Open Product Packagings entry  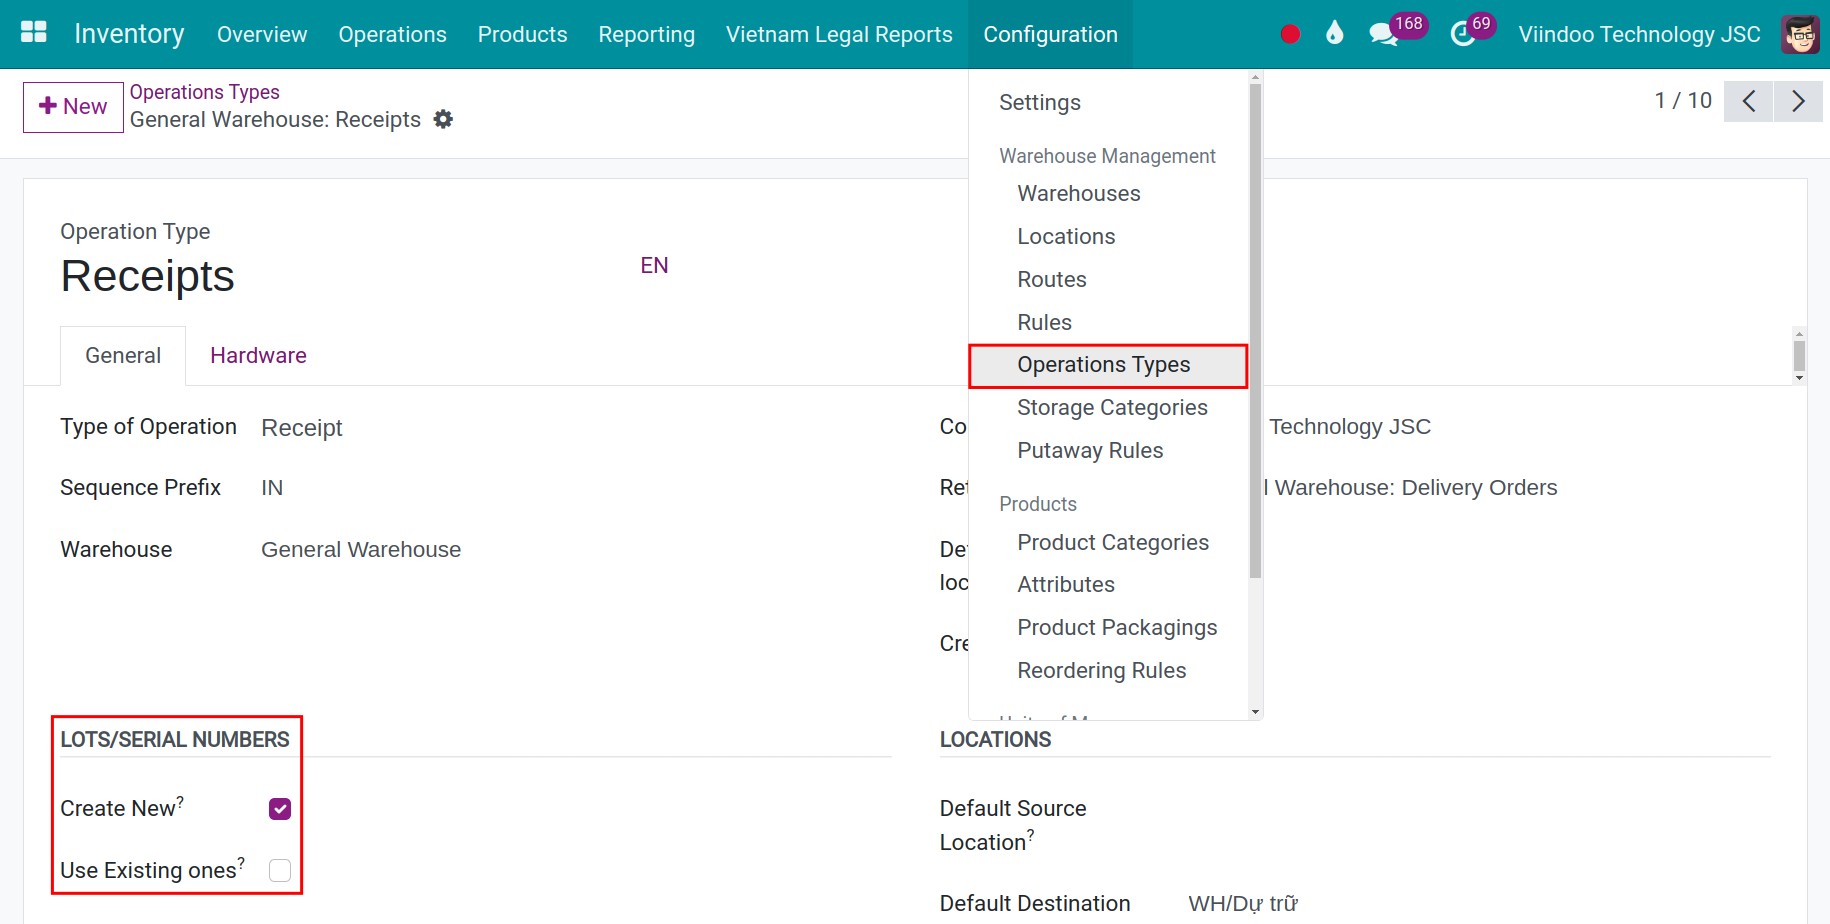tap(1117, 628)
